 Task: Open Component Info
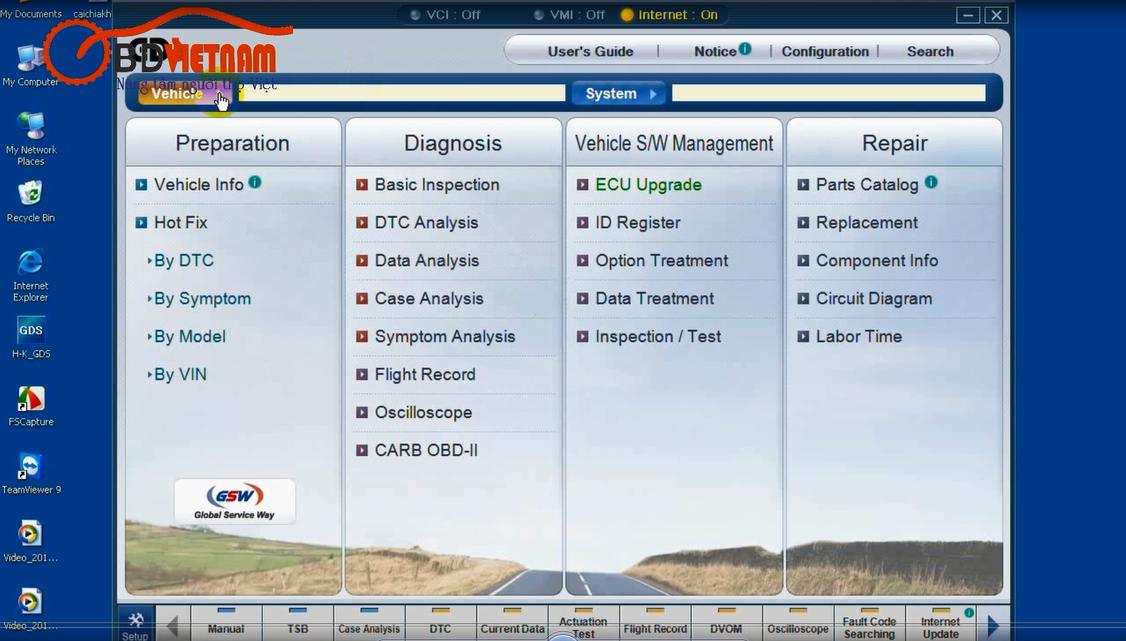pos(877,261)
